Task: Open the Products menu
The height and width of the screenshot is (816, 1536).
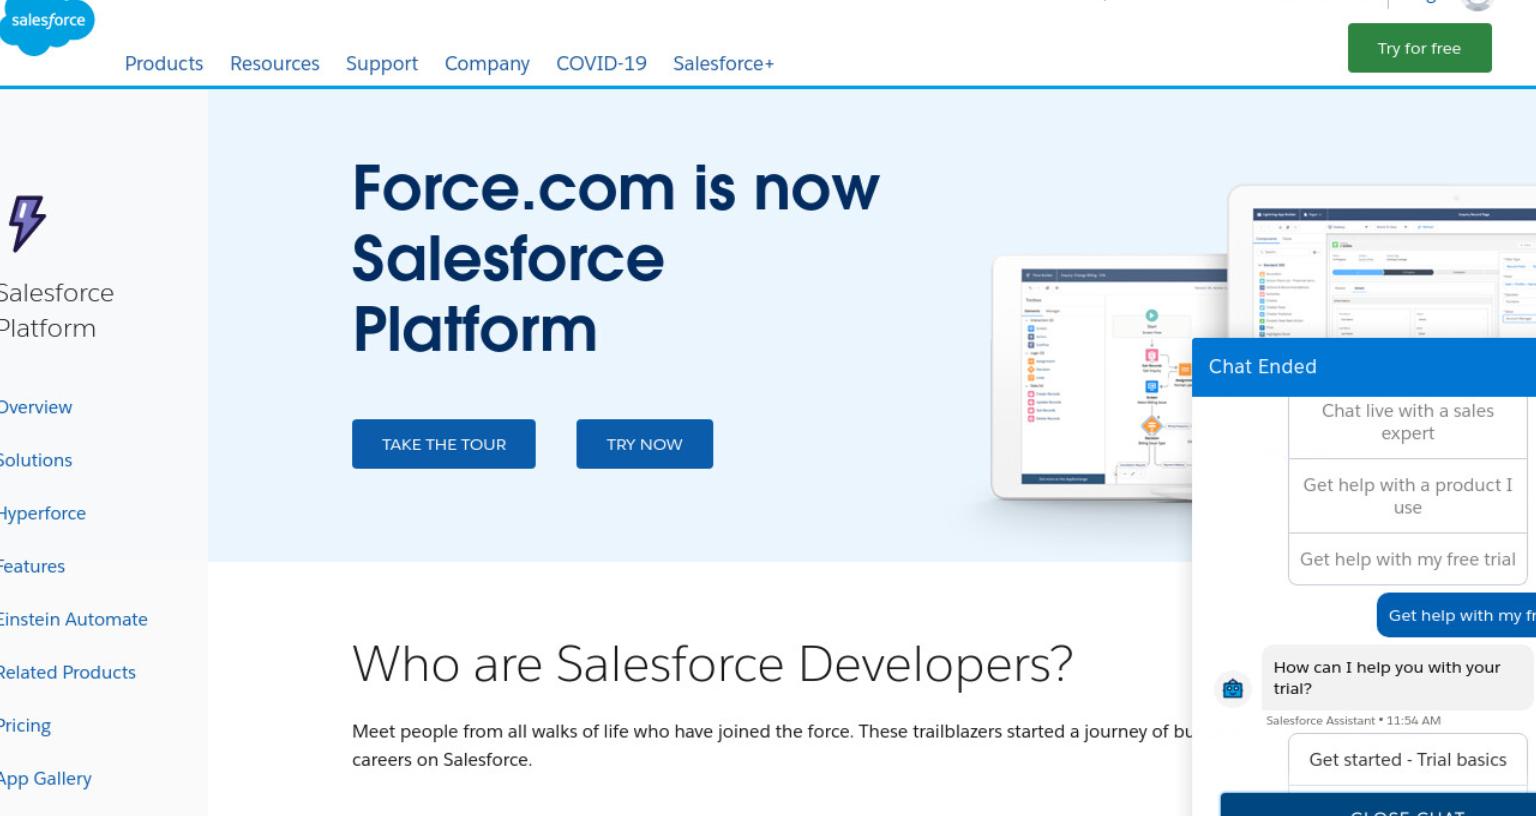Action: coord(164,63)
